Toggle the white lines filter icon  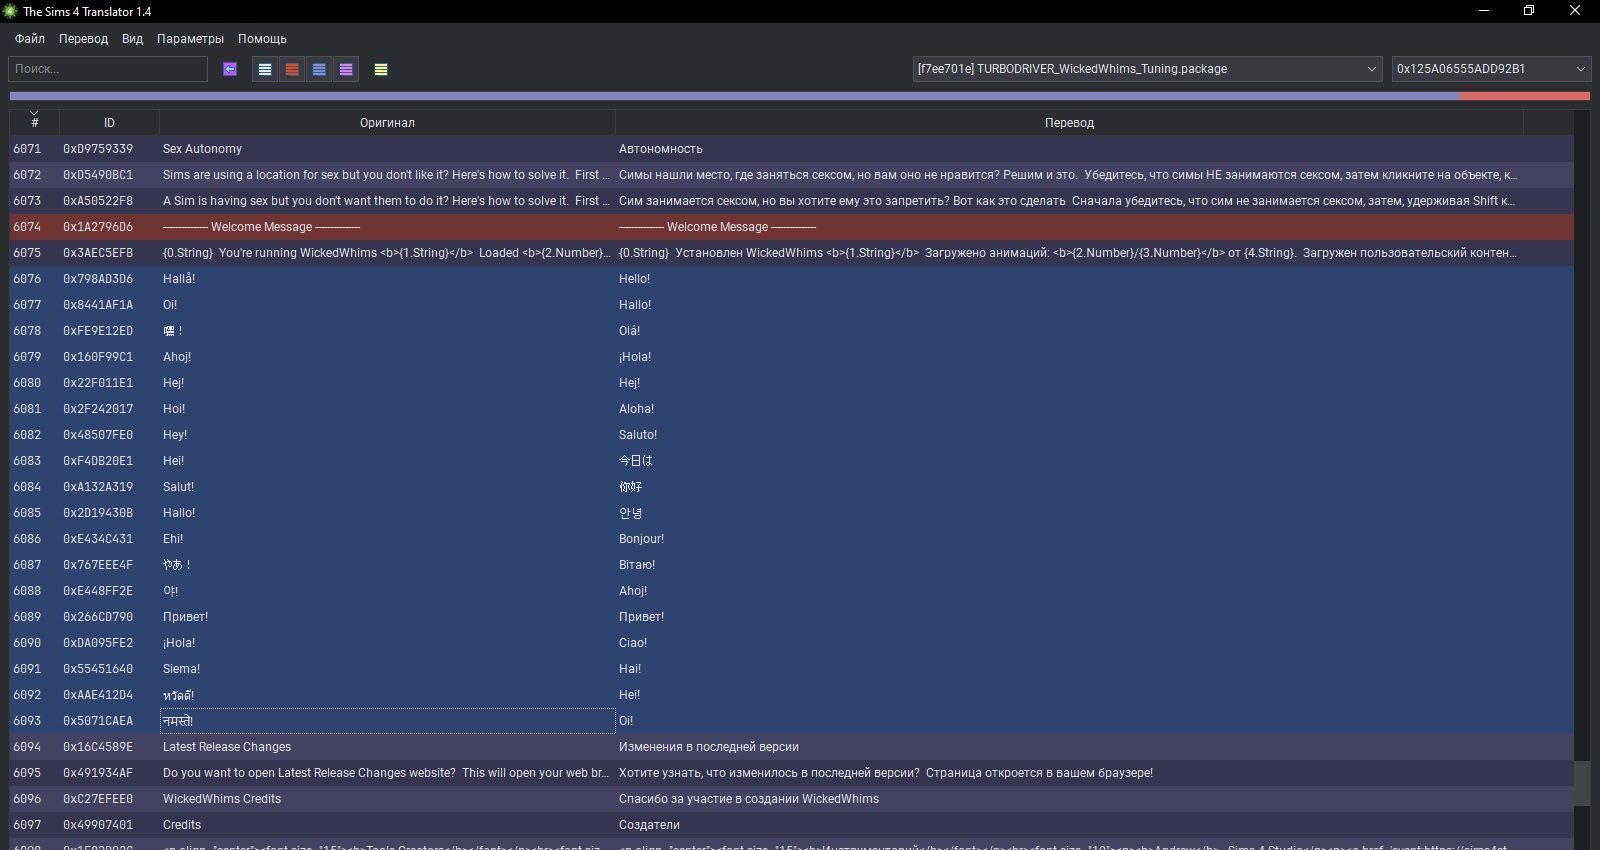click(265, 69)
